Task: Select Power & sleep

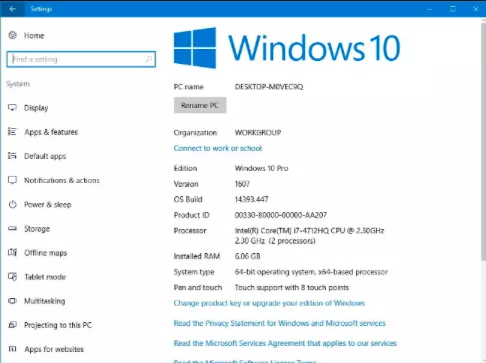Action: (x=48, y=205)
